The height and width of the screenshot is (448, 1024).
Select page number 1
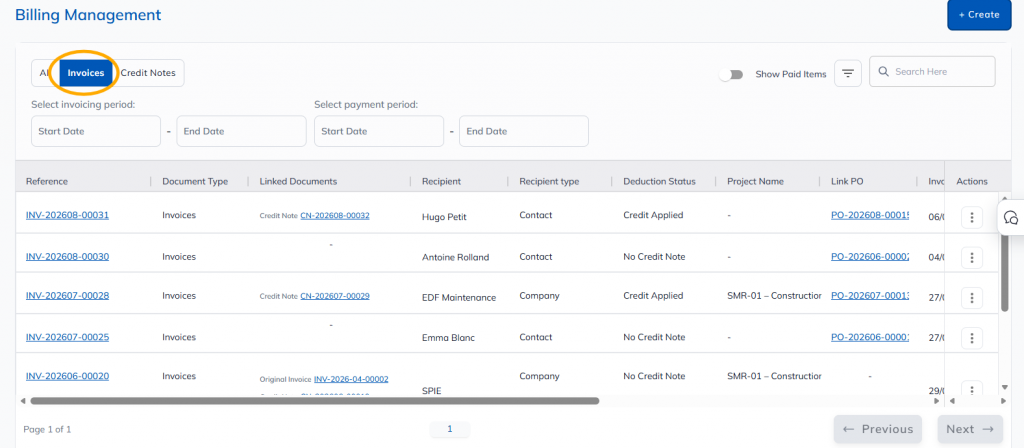[449, 429]
